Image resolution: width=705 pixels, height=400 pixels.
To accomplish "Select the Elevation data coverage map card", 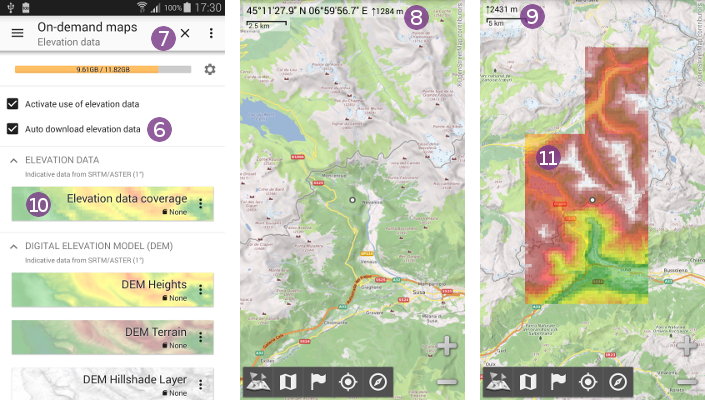I will point(112,204).
